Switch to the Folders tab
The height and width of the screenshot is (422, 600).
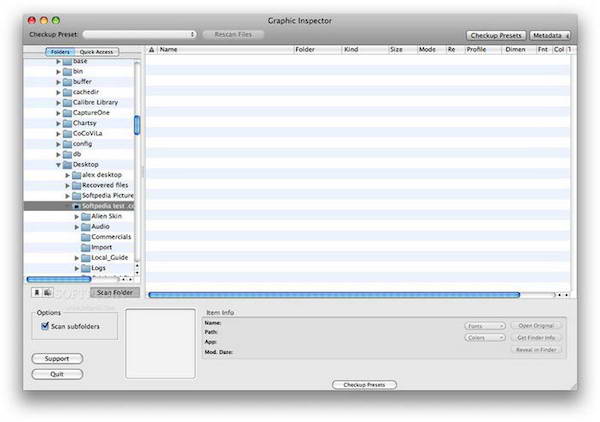[60, 52]
